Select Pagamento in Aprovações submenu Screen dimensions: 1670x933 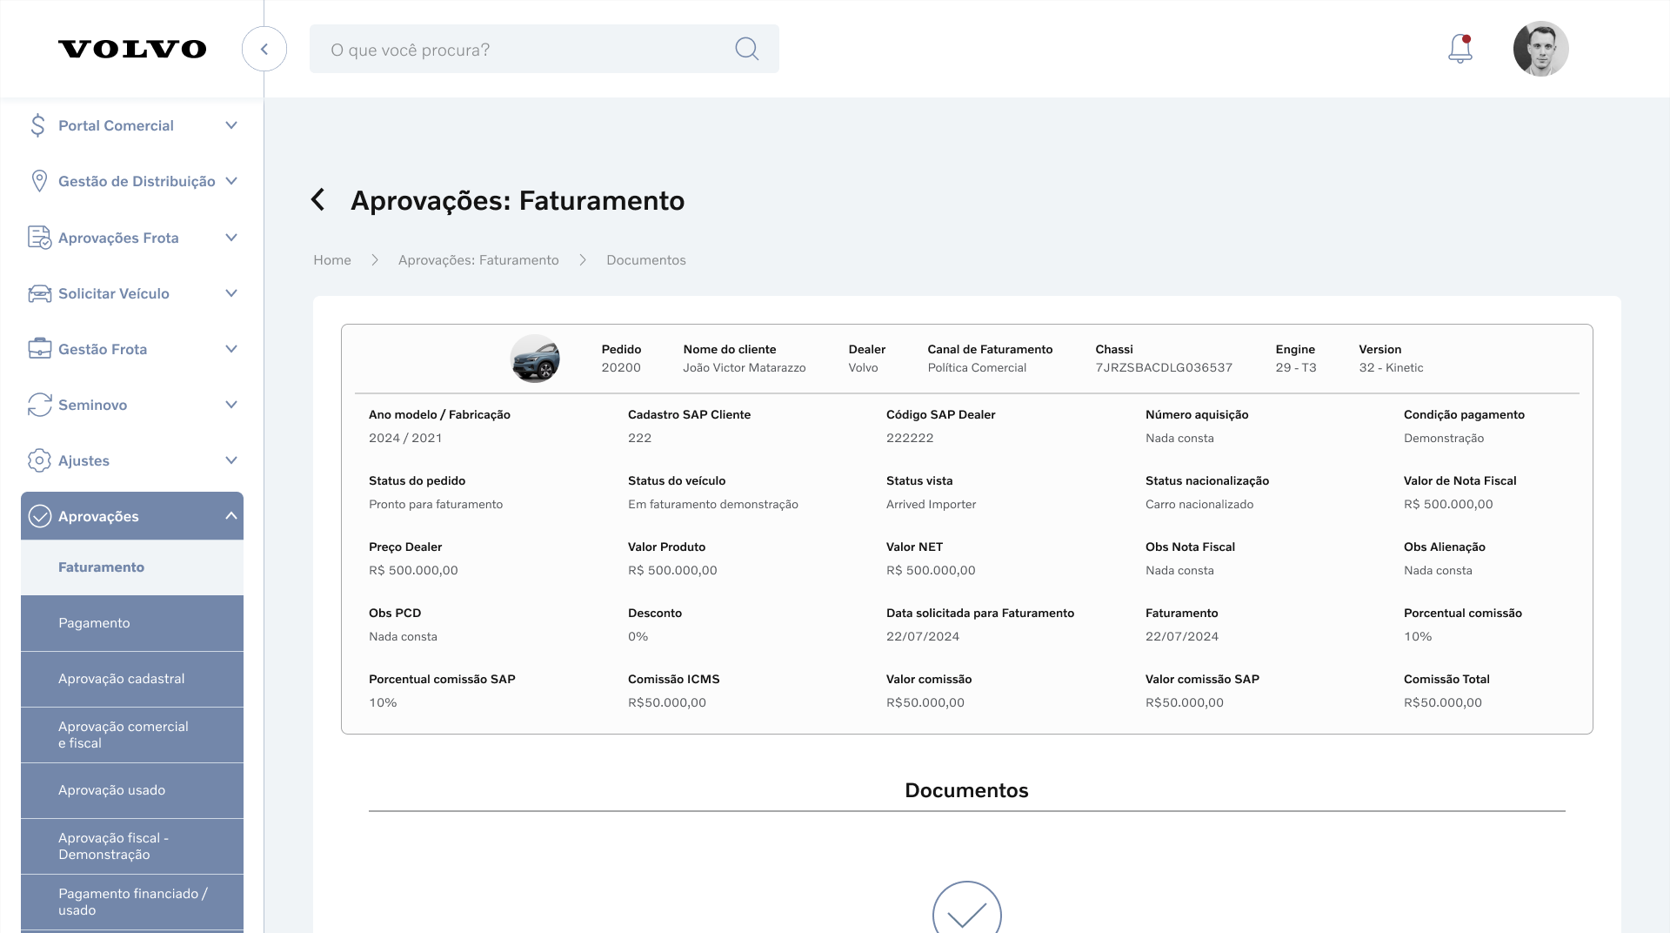[x=94, y=623]
